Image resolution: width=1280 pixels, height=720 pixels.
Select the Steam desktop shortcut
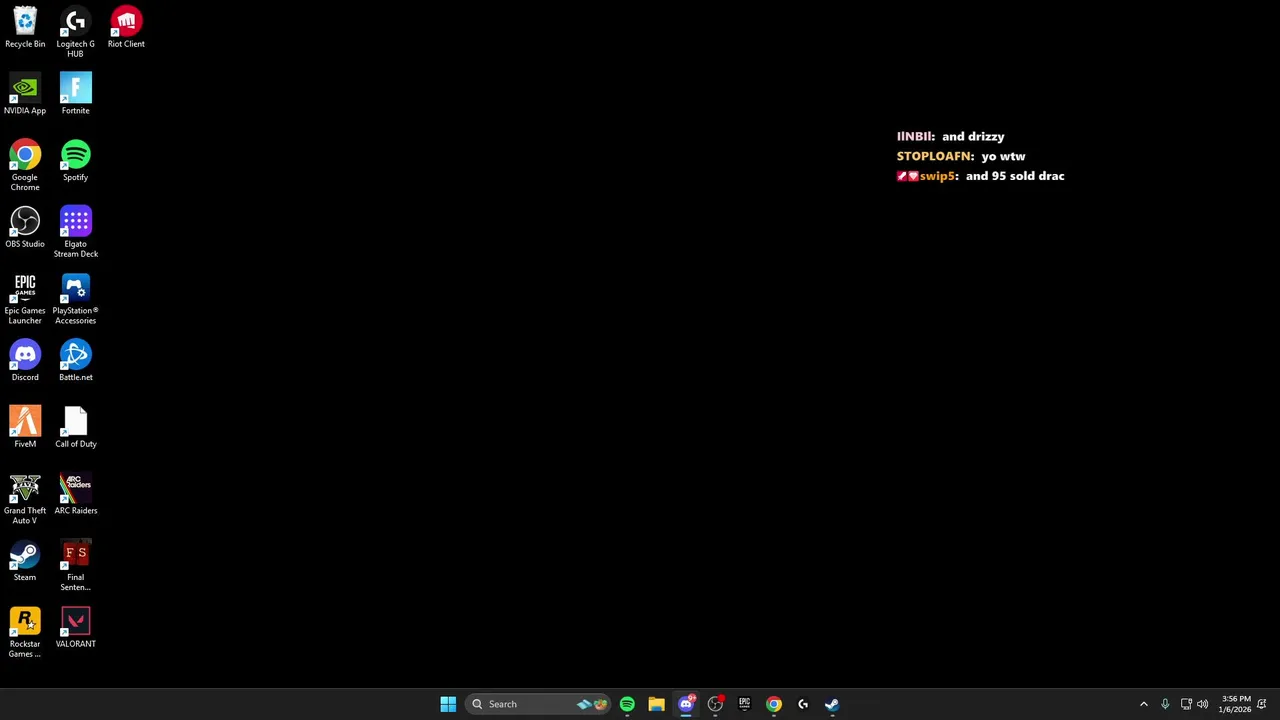[x=25, y=561]
